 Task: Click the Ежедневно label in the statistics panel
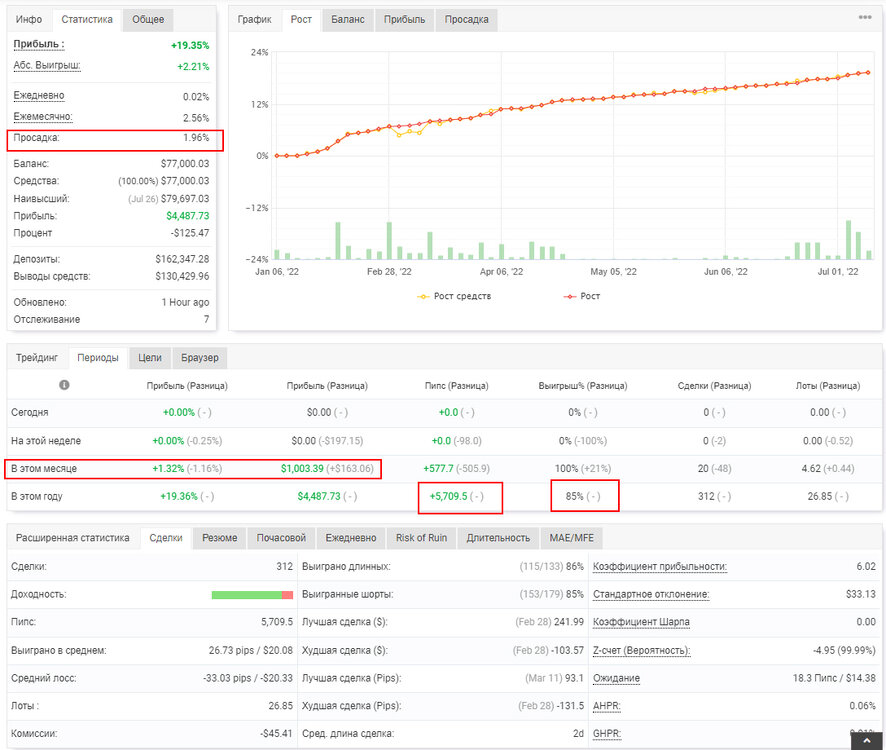click(x=39, y=96)
